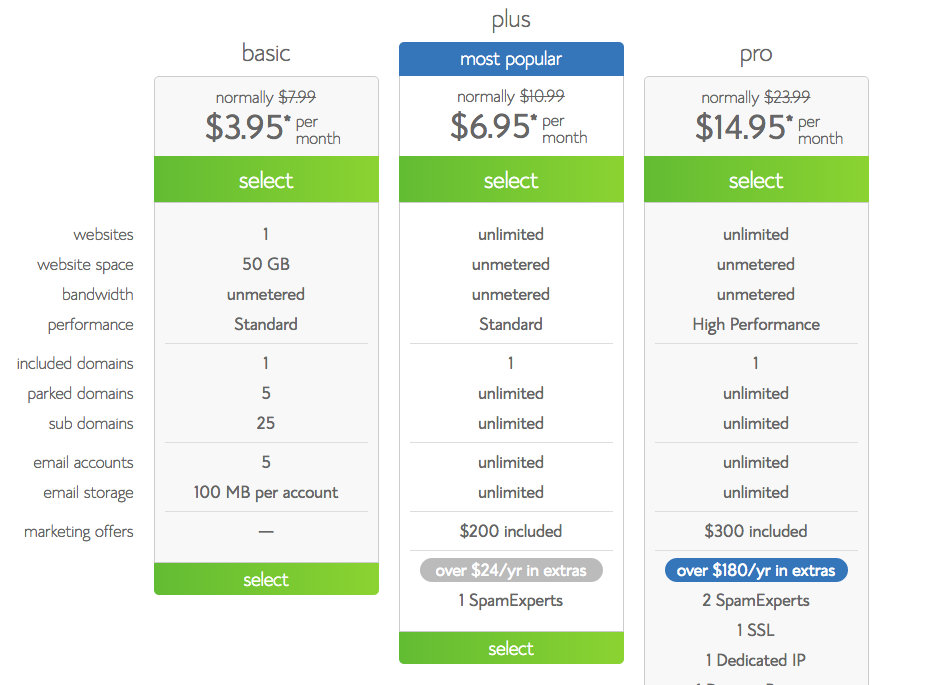Select the basic plan heading
932x685 pixels.
click(266, 52)
